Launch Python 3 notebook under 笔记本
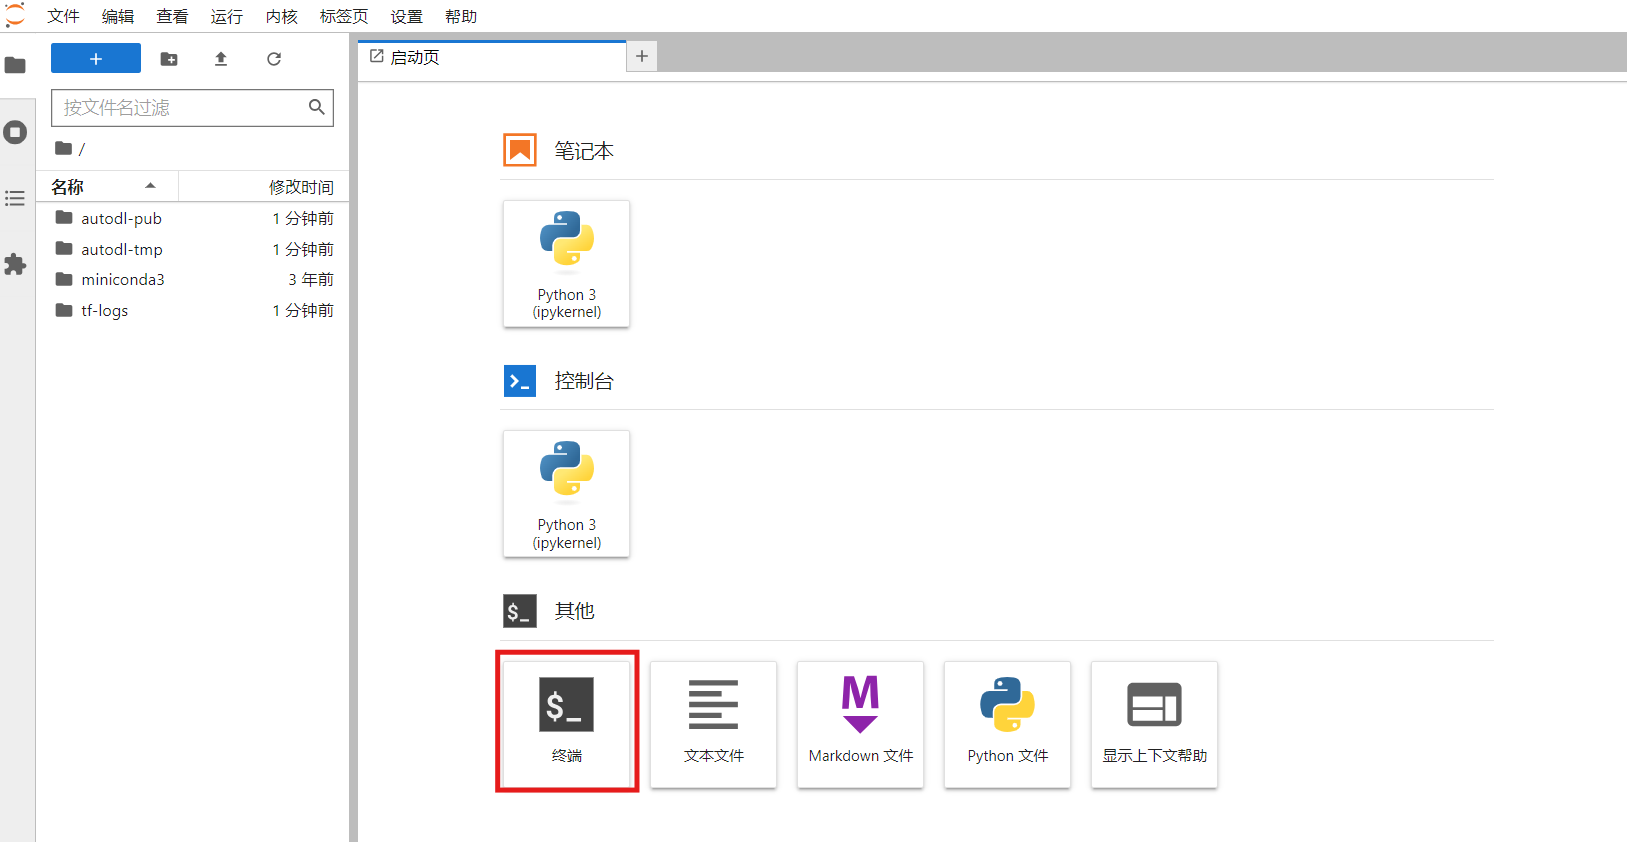The width and height of the screenshot is (1627, 842). click(x=567, y=264)
